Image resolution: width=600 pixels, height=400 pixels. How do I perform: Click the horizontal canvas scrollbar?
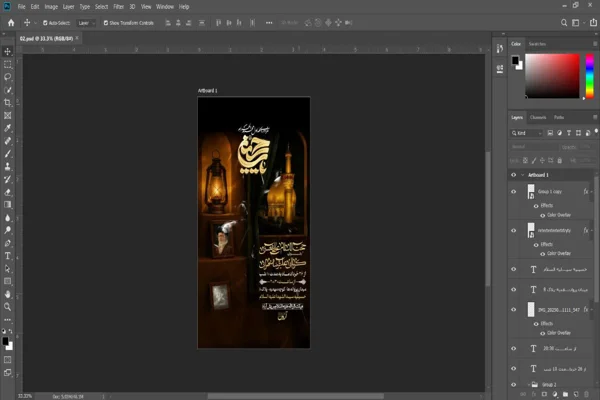[x=295, y=396]
